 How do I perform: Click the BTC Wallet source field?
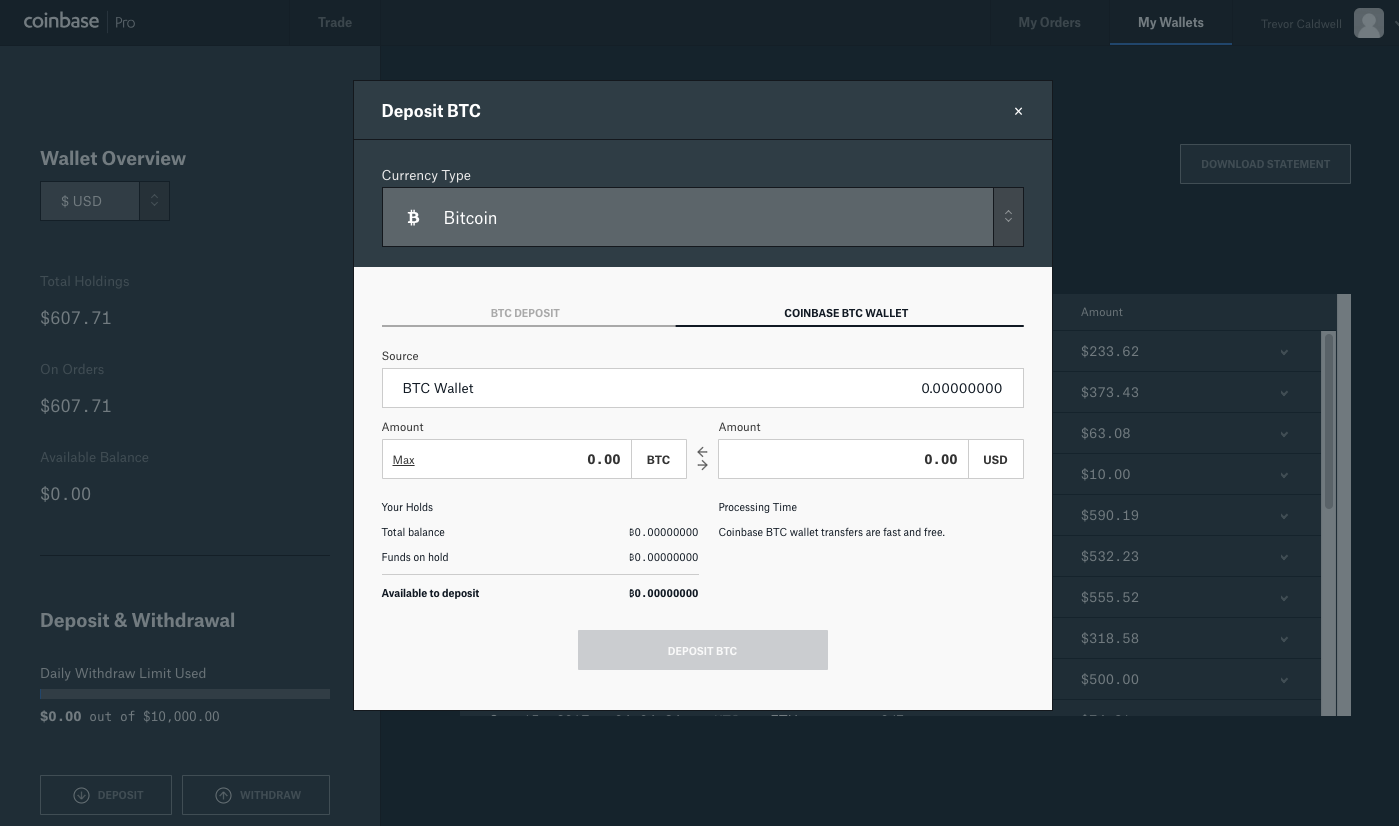702,388
